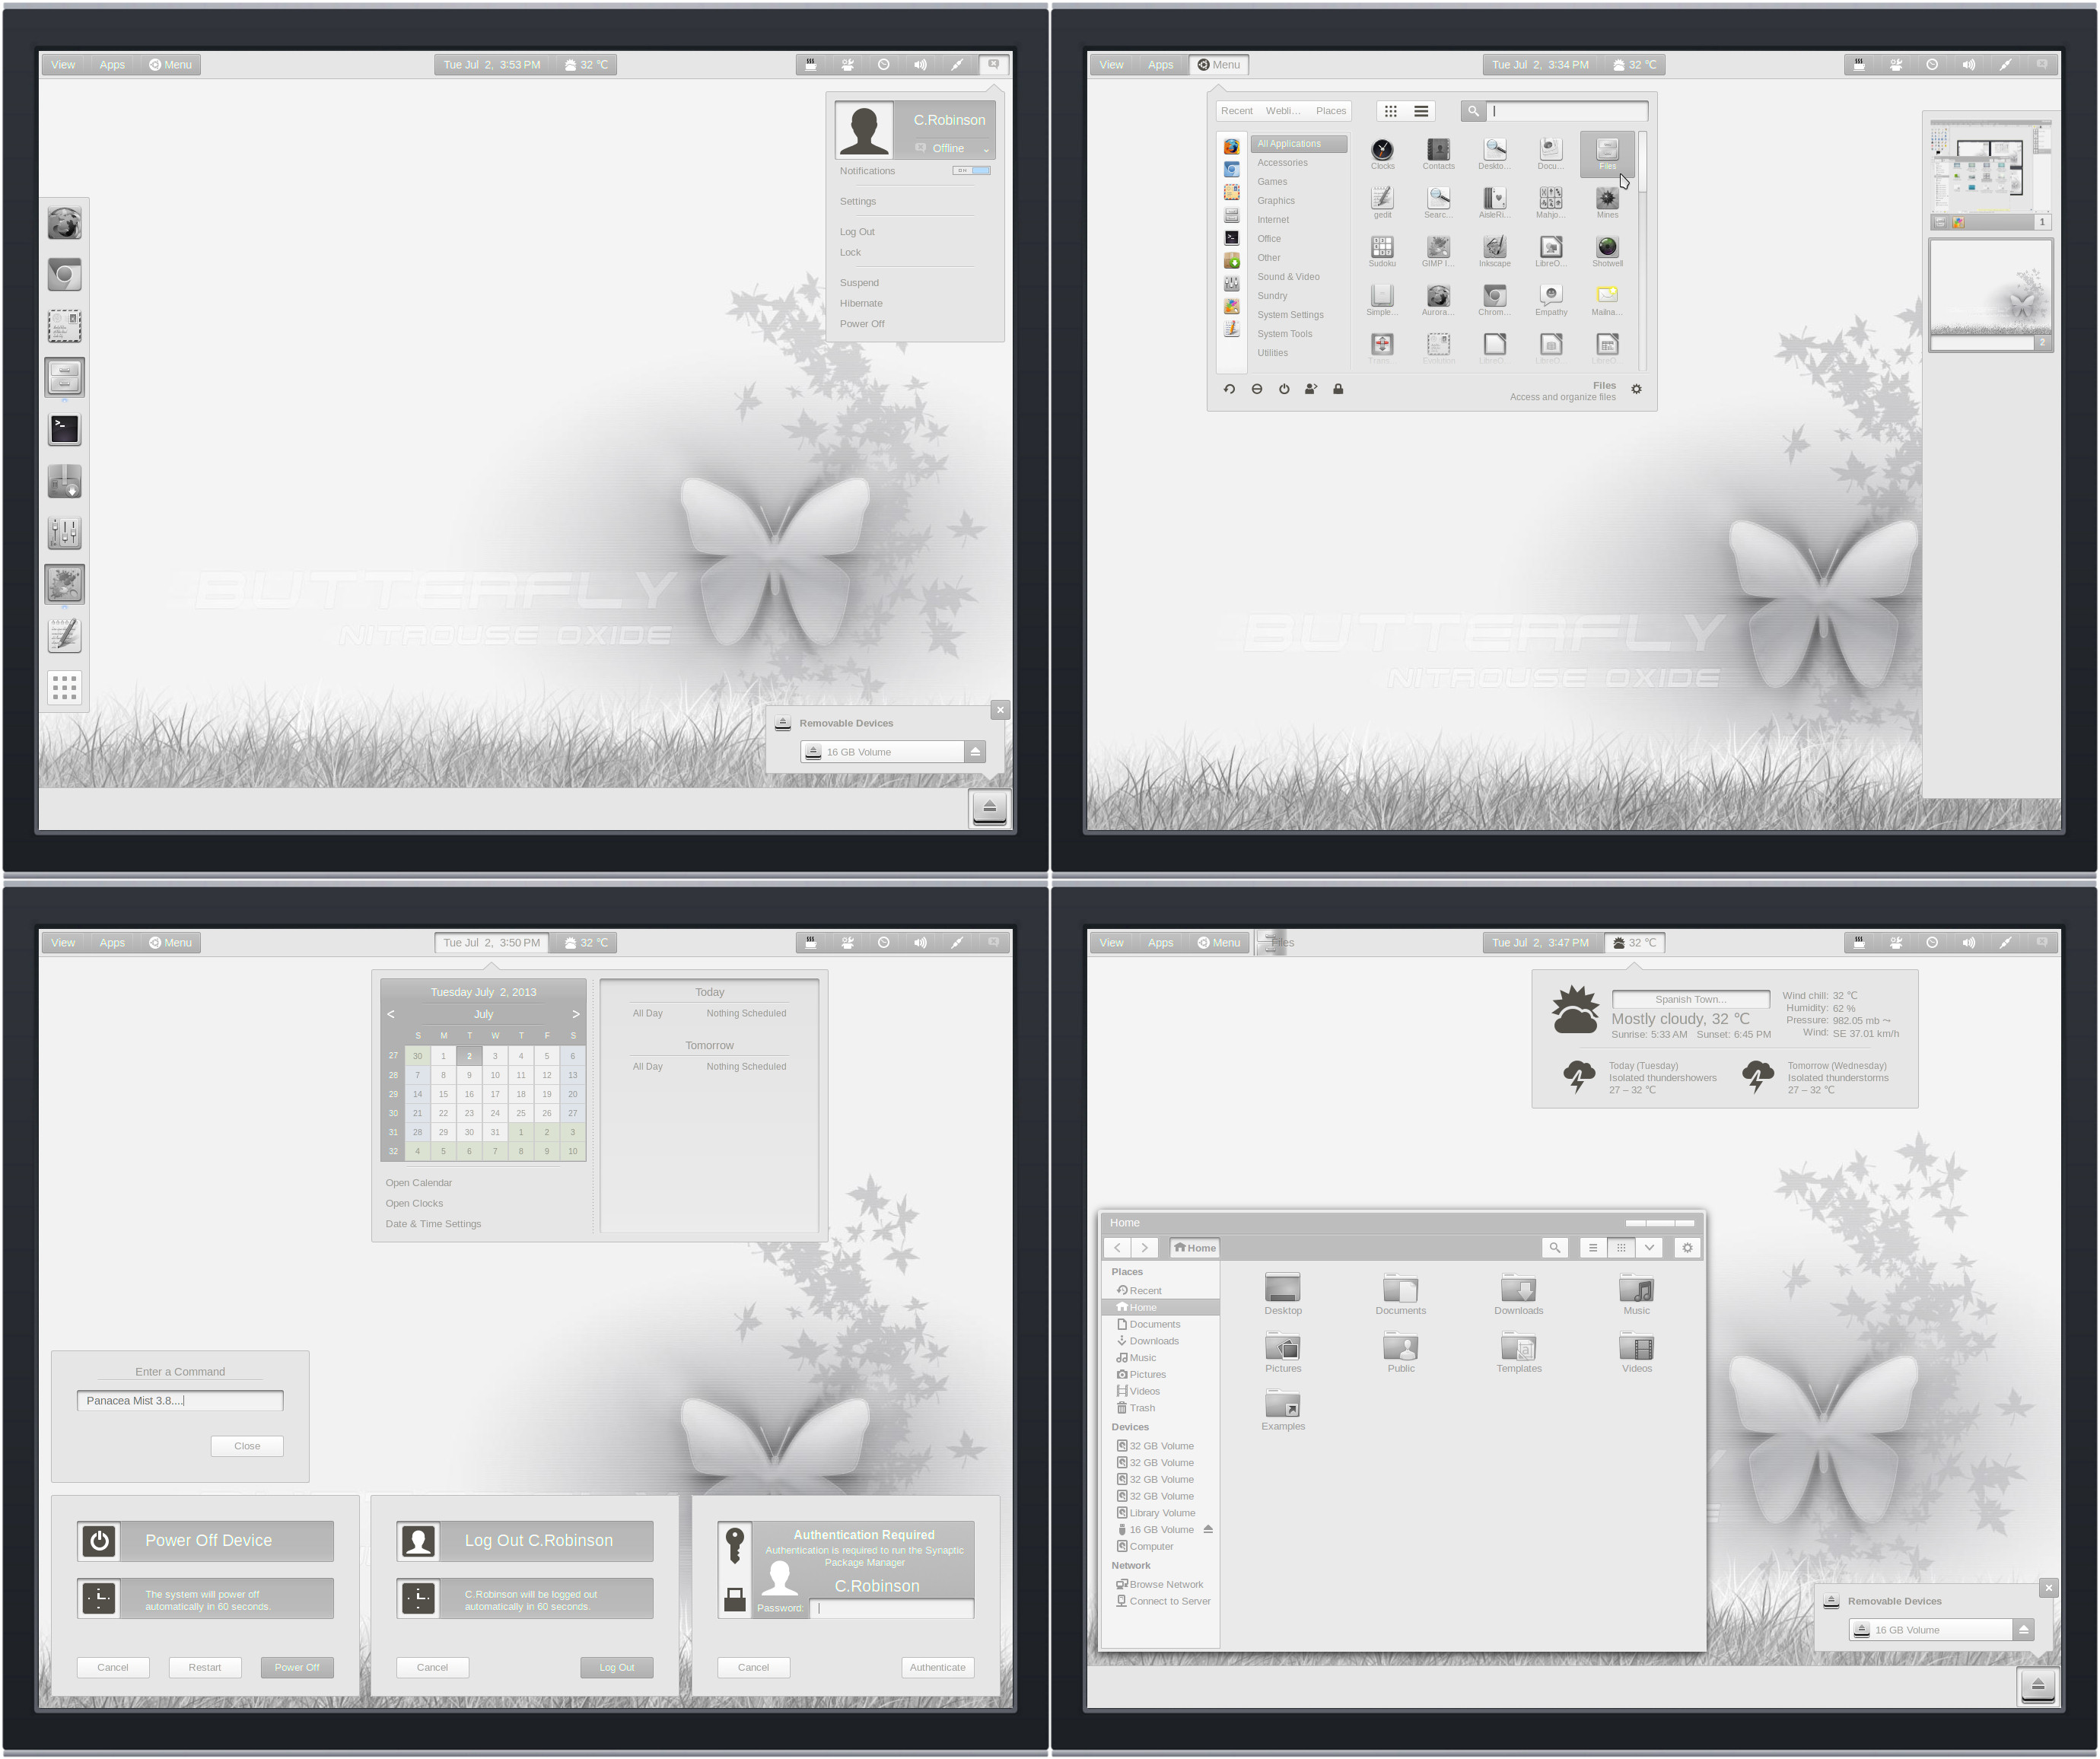The width and height of the screenshot is (2100, 1759).
Task: Switch Home file window to icon grid view
Action: pyautogui.click(x=1621, y=1248)
